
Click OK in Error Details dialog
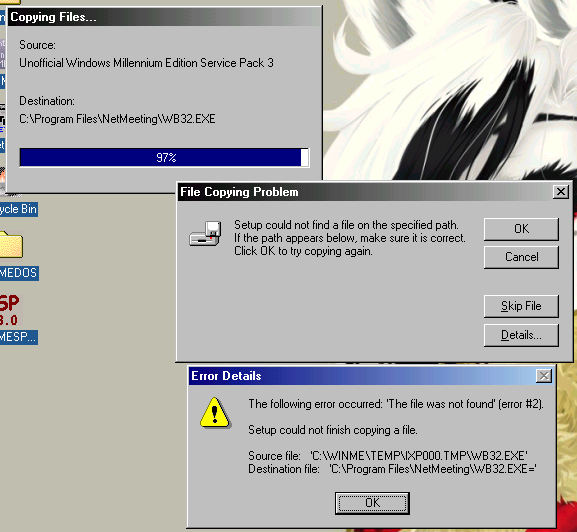tap(372, 503)
